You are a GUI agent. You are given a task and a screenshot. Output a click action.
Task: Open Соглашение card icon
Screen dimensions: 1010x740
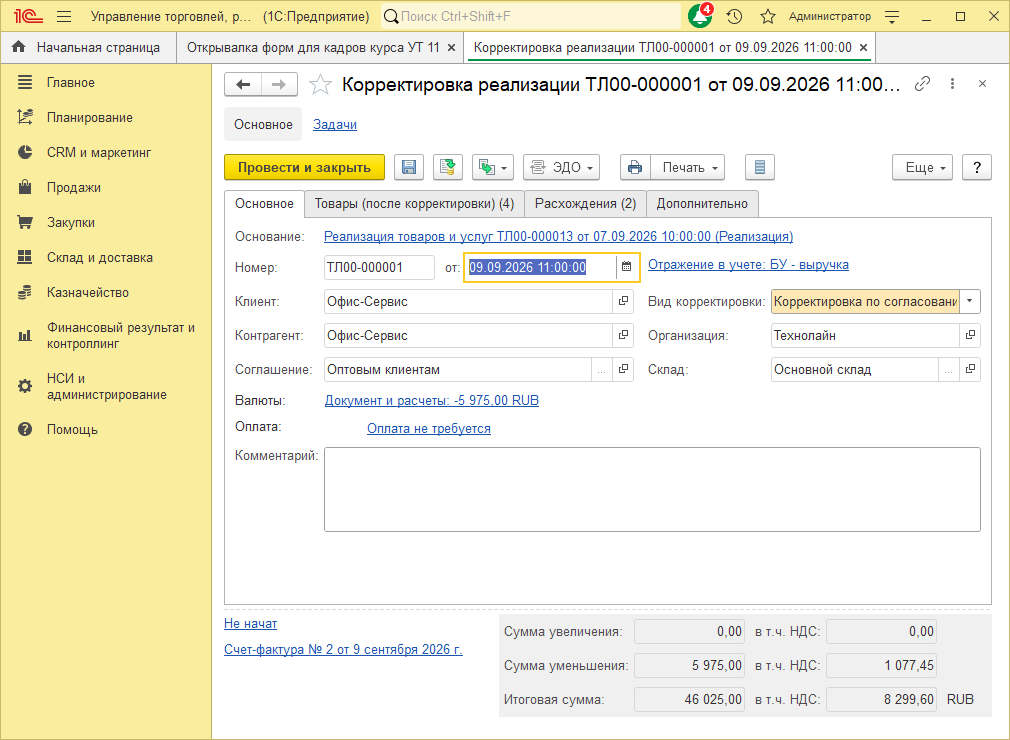tap(623, 369)
